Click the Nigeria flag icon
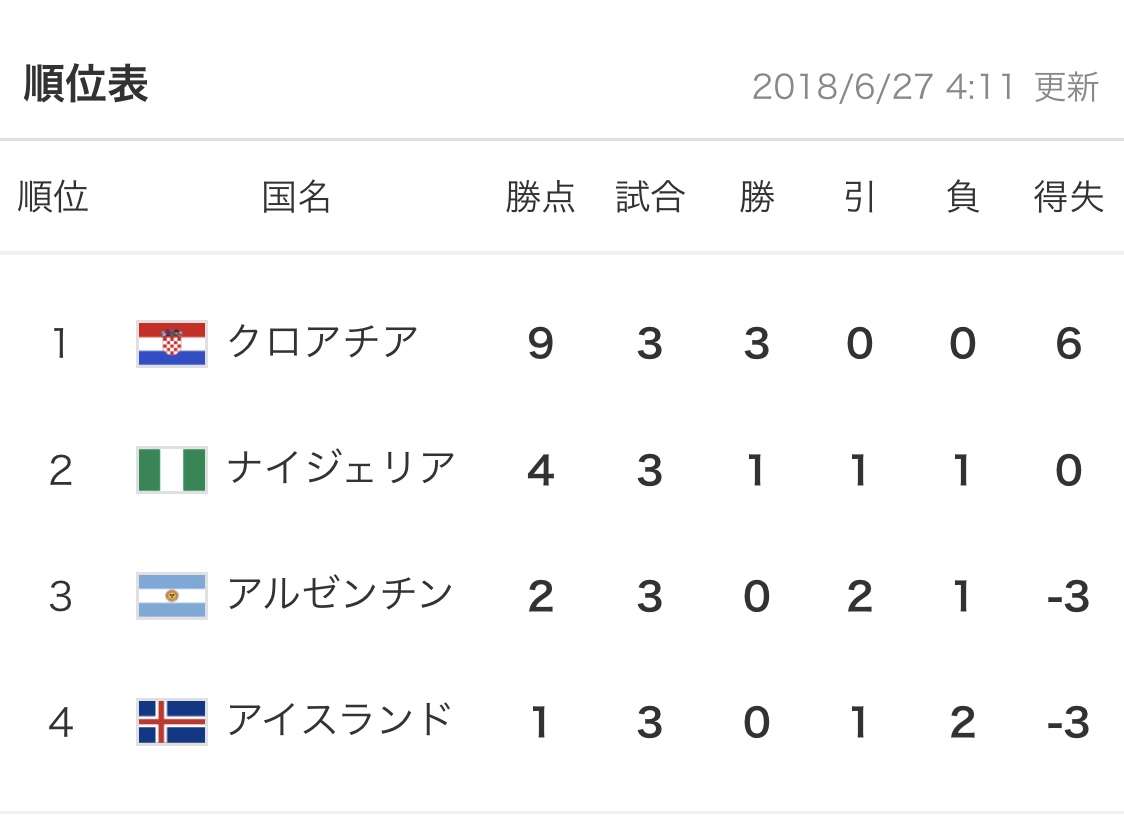Screen dimensions: 1124x827 click(x=172, y=470)
